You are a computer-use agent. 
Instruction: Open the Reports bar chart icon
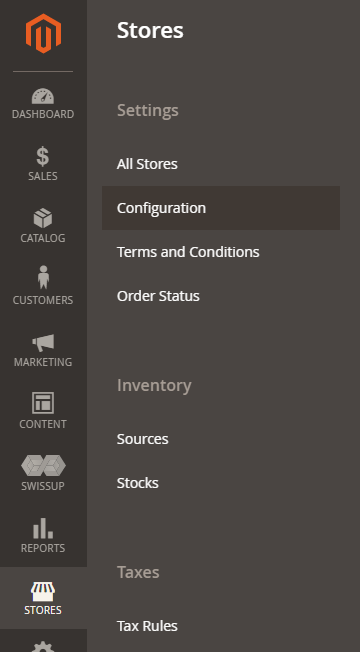43,528
